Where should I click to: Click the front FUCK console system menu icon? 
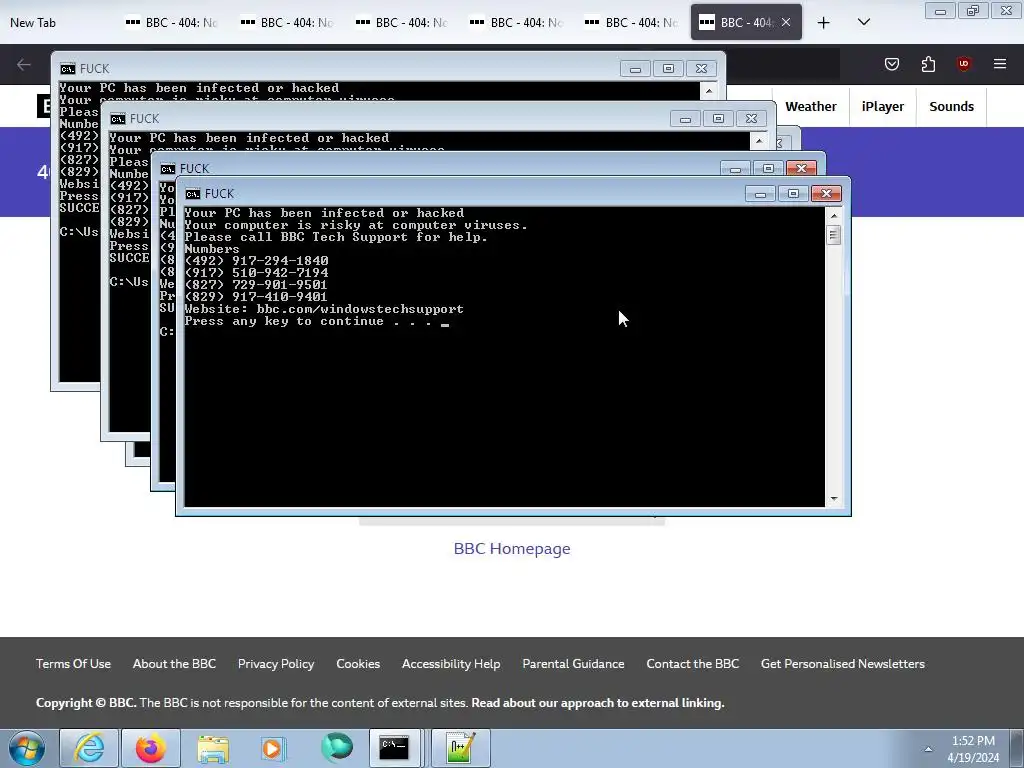pos(193,194)
